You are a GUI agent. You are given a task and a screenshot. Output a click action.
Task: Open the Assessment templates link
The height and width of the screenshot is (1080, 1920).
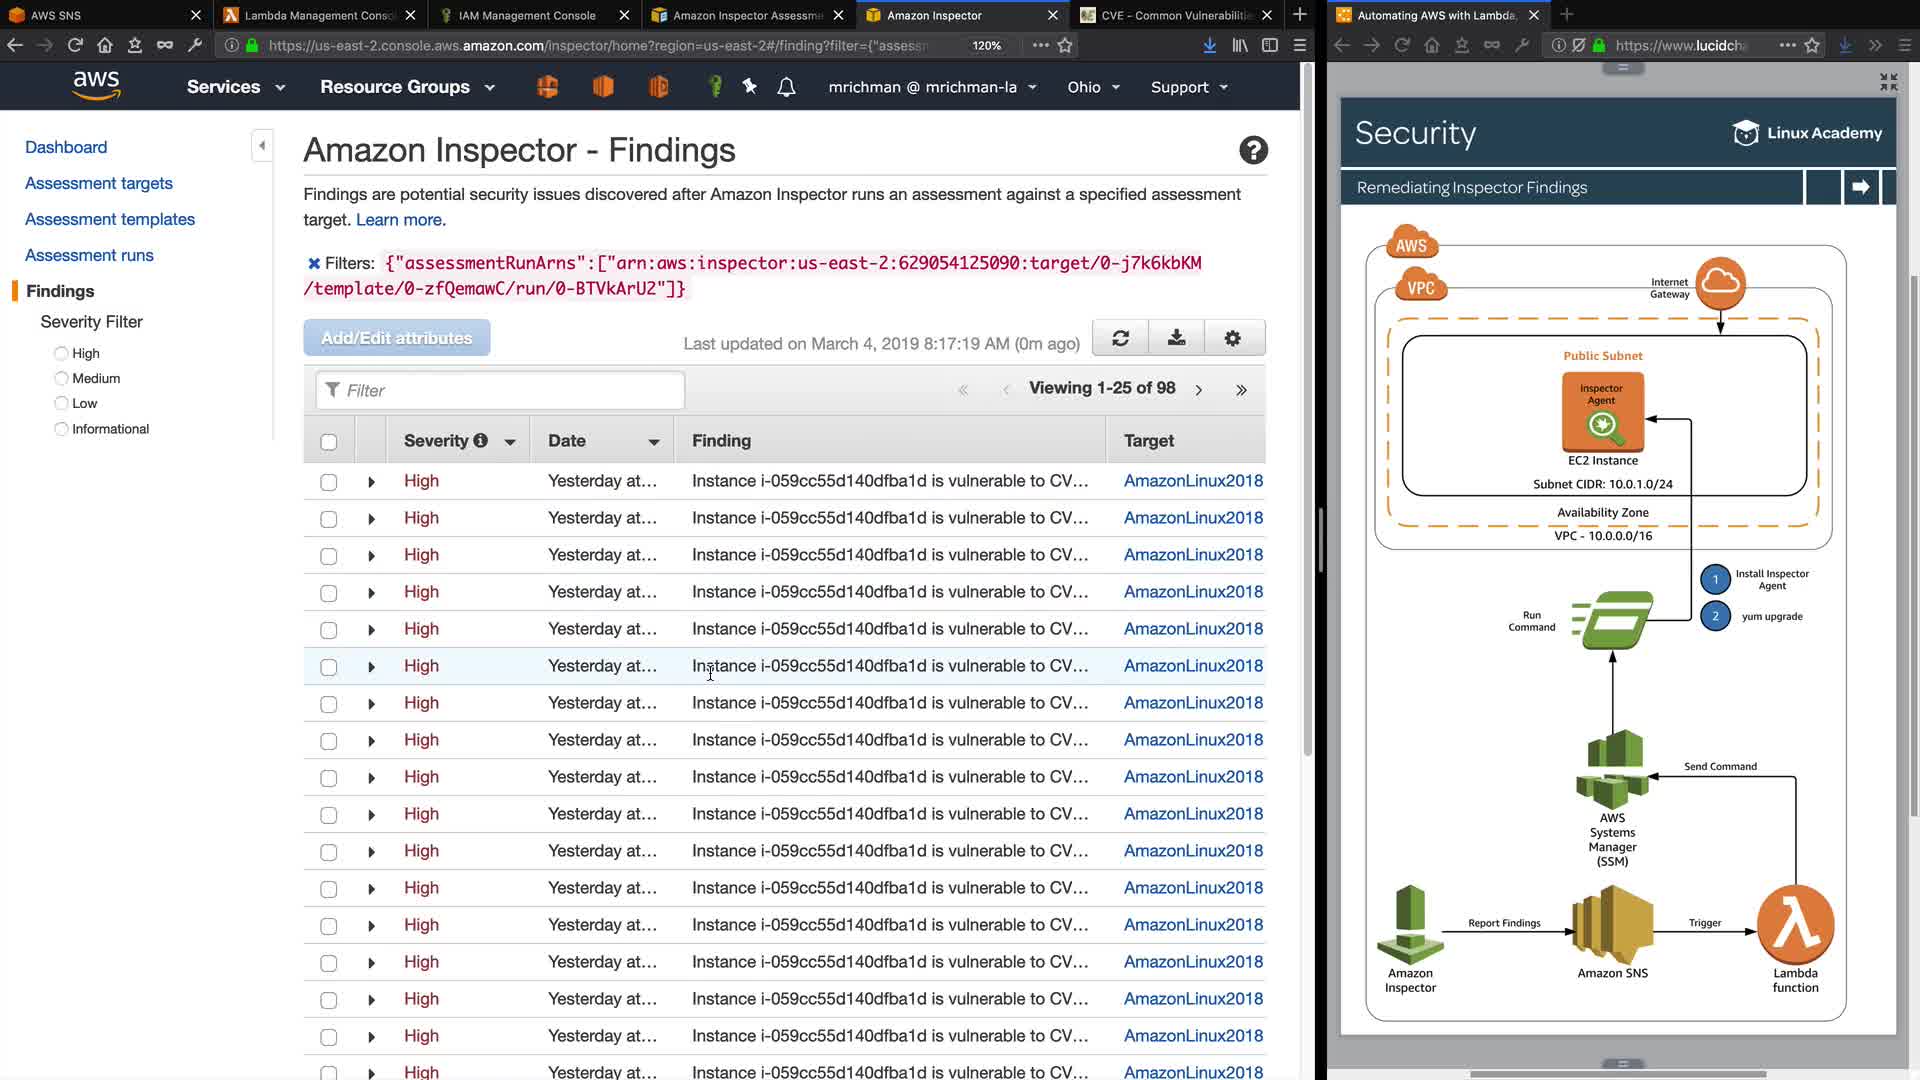pyautogui.click(x=110, y=219)
